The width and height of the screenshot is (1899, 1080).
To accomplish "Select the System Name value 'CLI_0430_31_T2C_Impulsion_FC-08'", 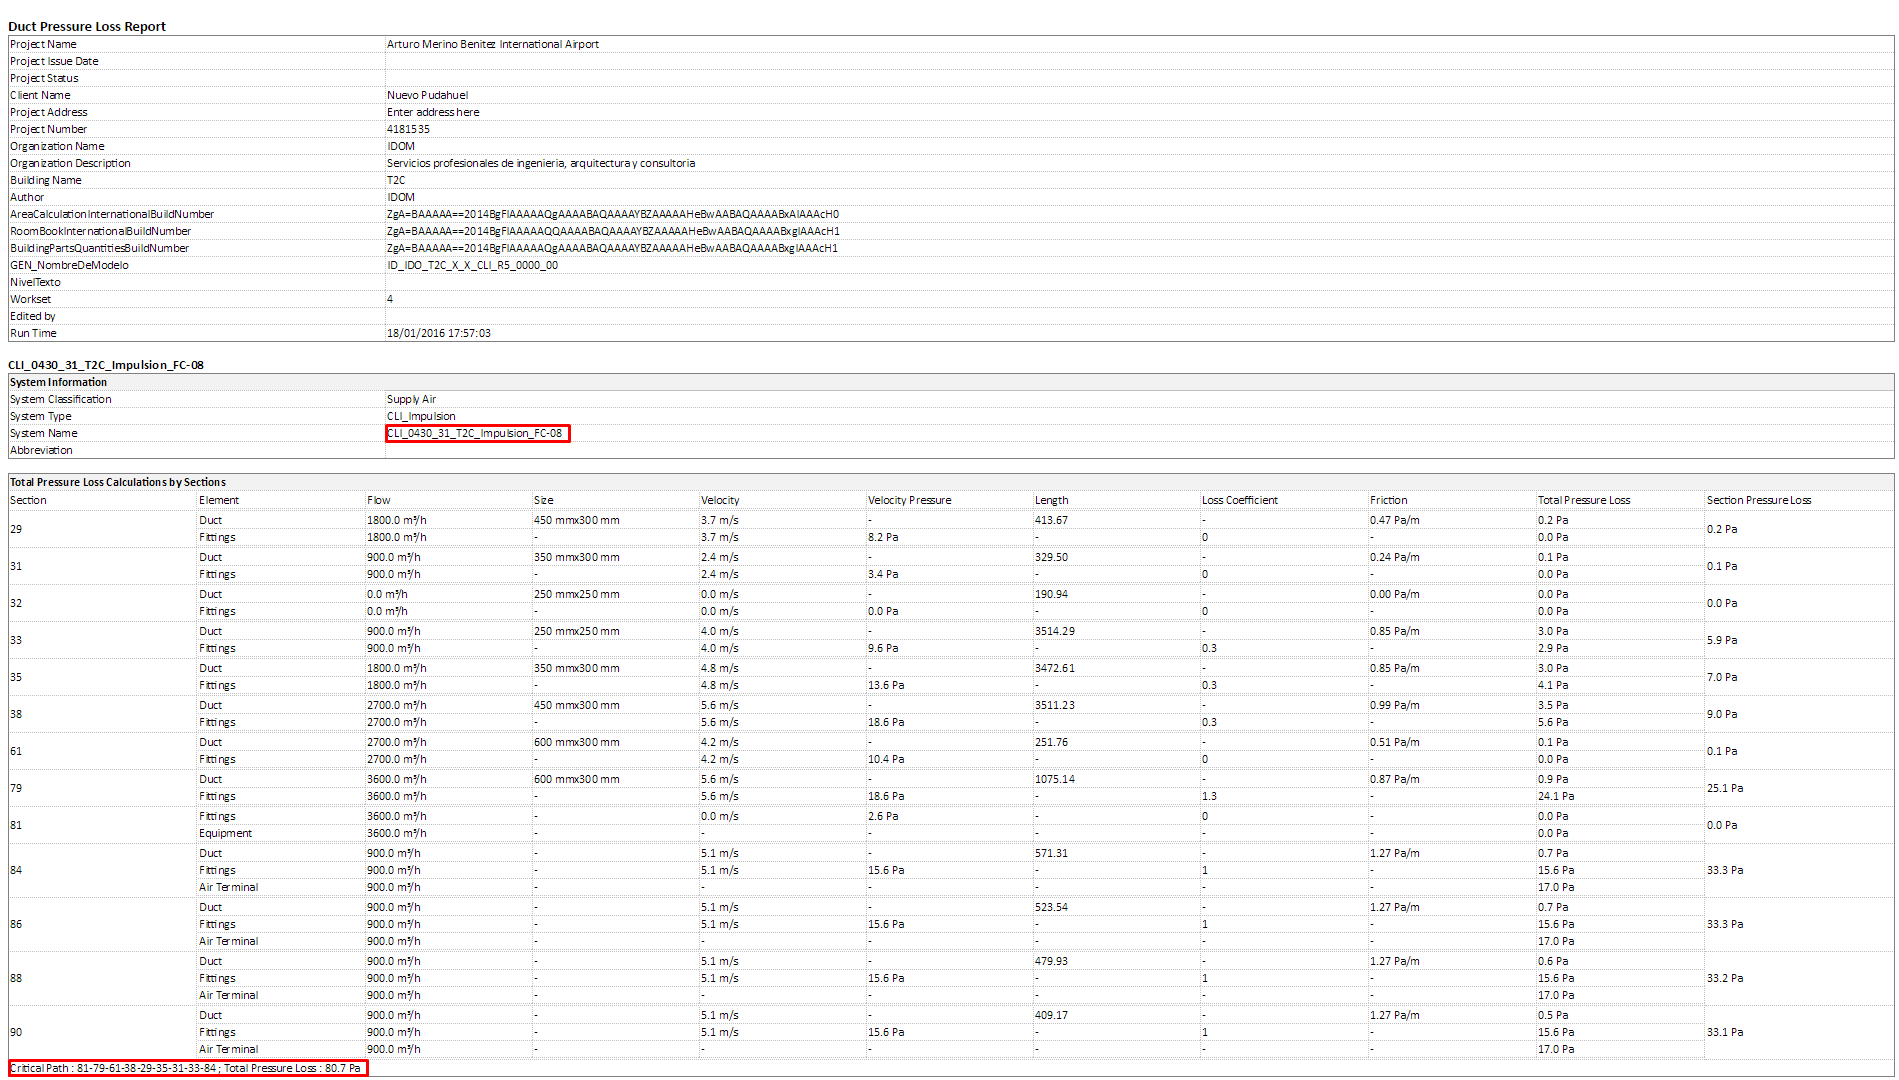I will pyautogui.click(x=475, y=433).
